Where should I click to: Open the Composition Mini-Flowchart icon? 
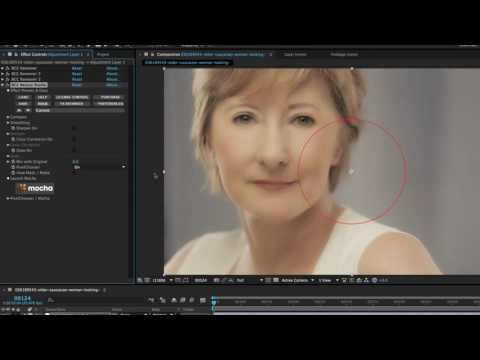coord(151,300)
